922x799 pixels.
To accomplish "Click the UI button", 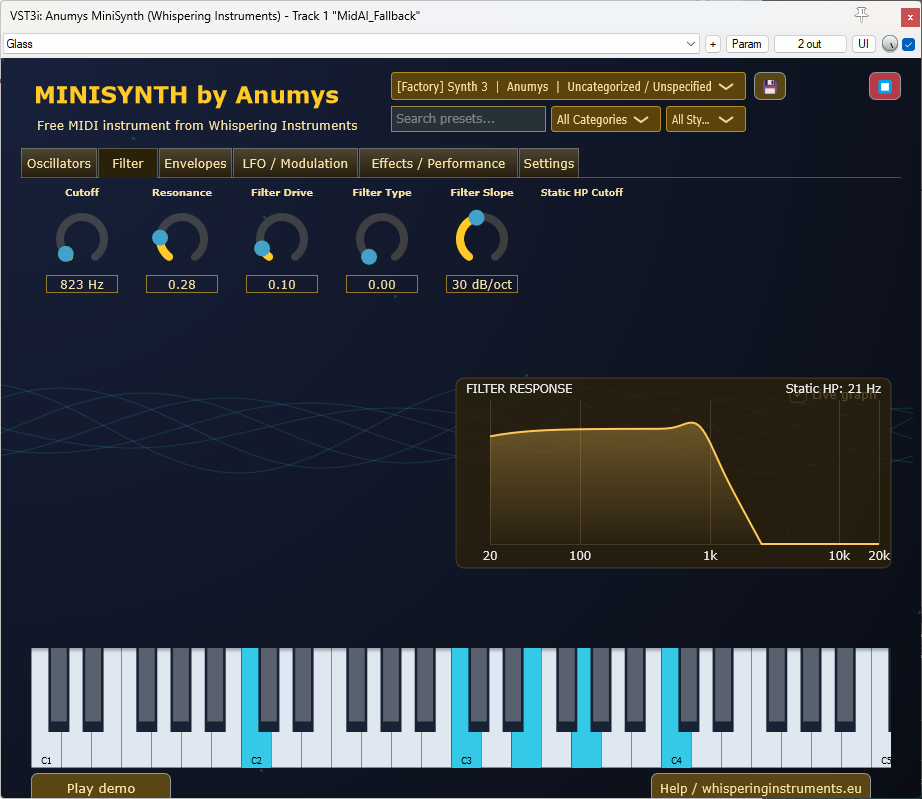I will coord(863,44).
